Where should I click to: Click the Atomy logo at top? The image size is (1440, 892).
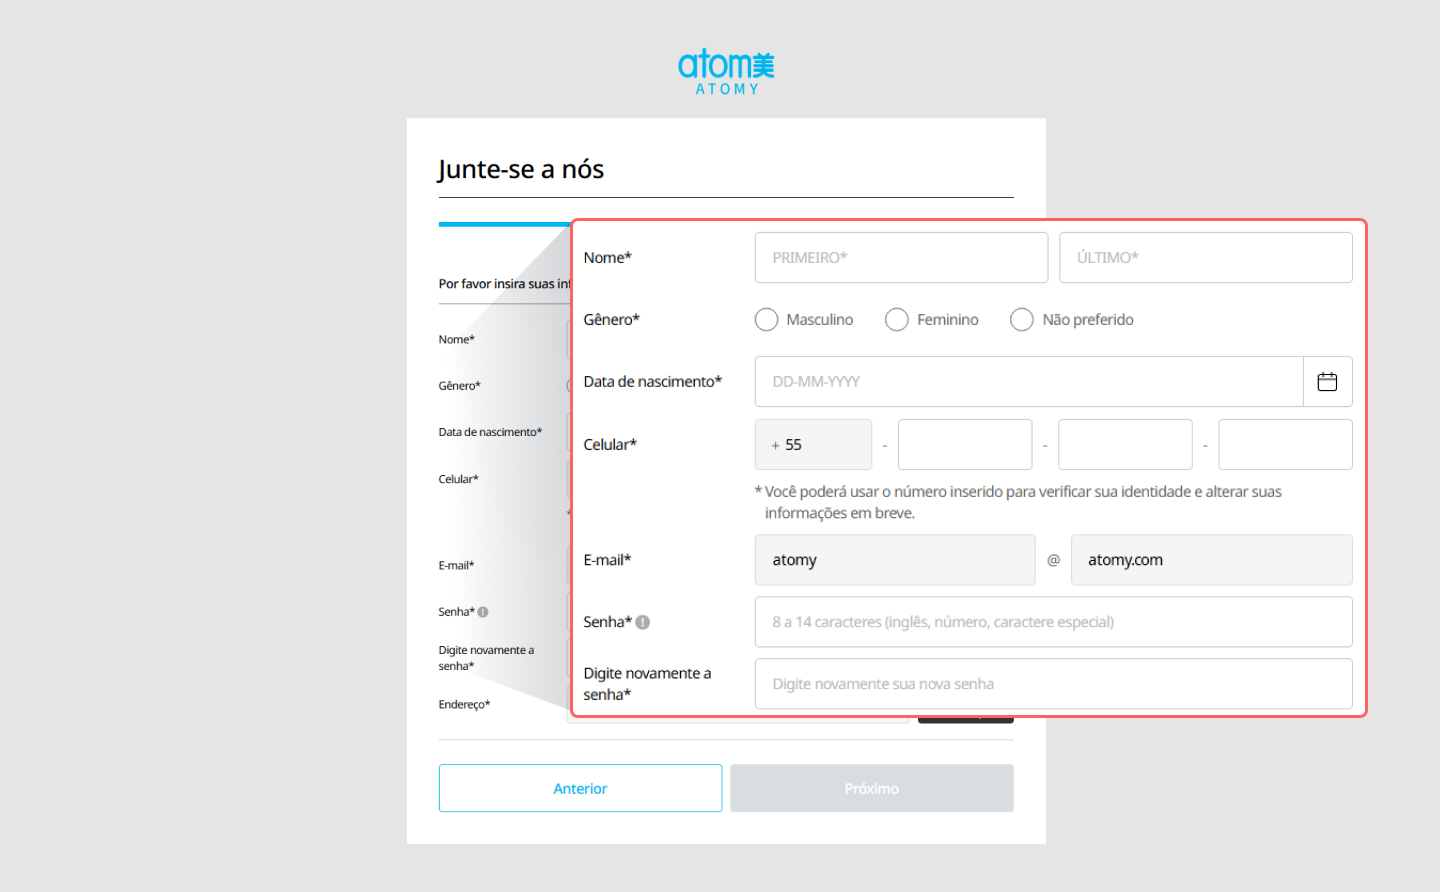coord(726,72)
